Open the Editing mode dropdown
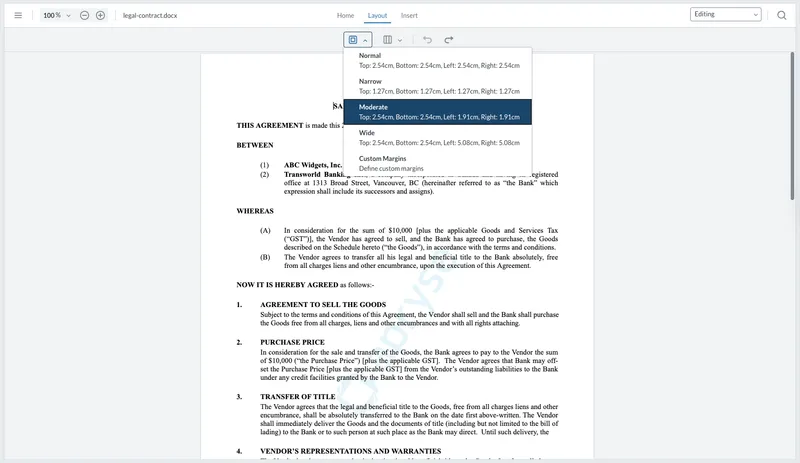 726,14
